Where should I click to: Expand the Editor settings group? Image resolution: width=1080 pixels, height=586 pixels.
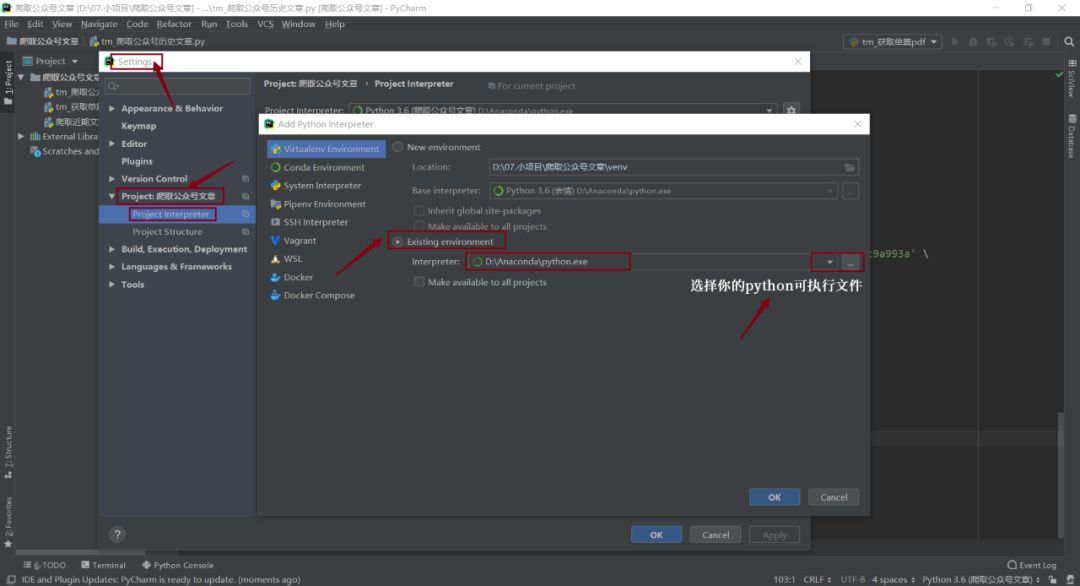coord(112,144)
